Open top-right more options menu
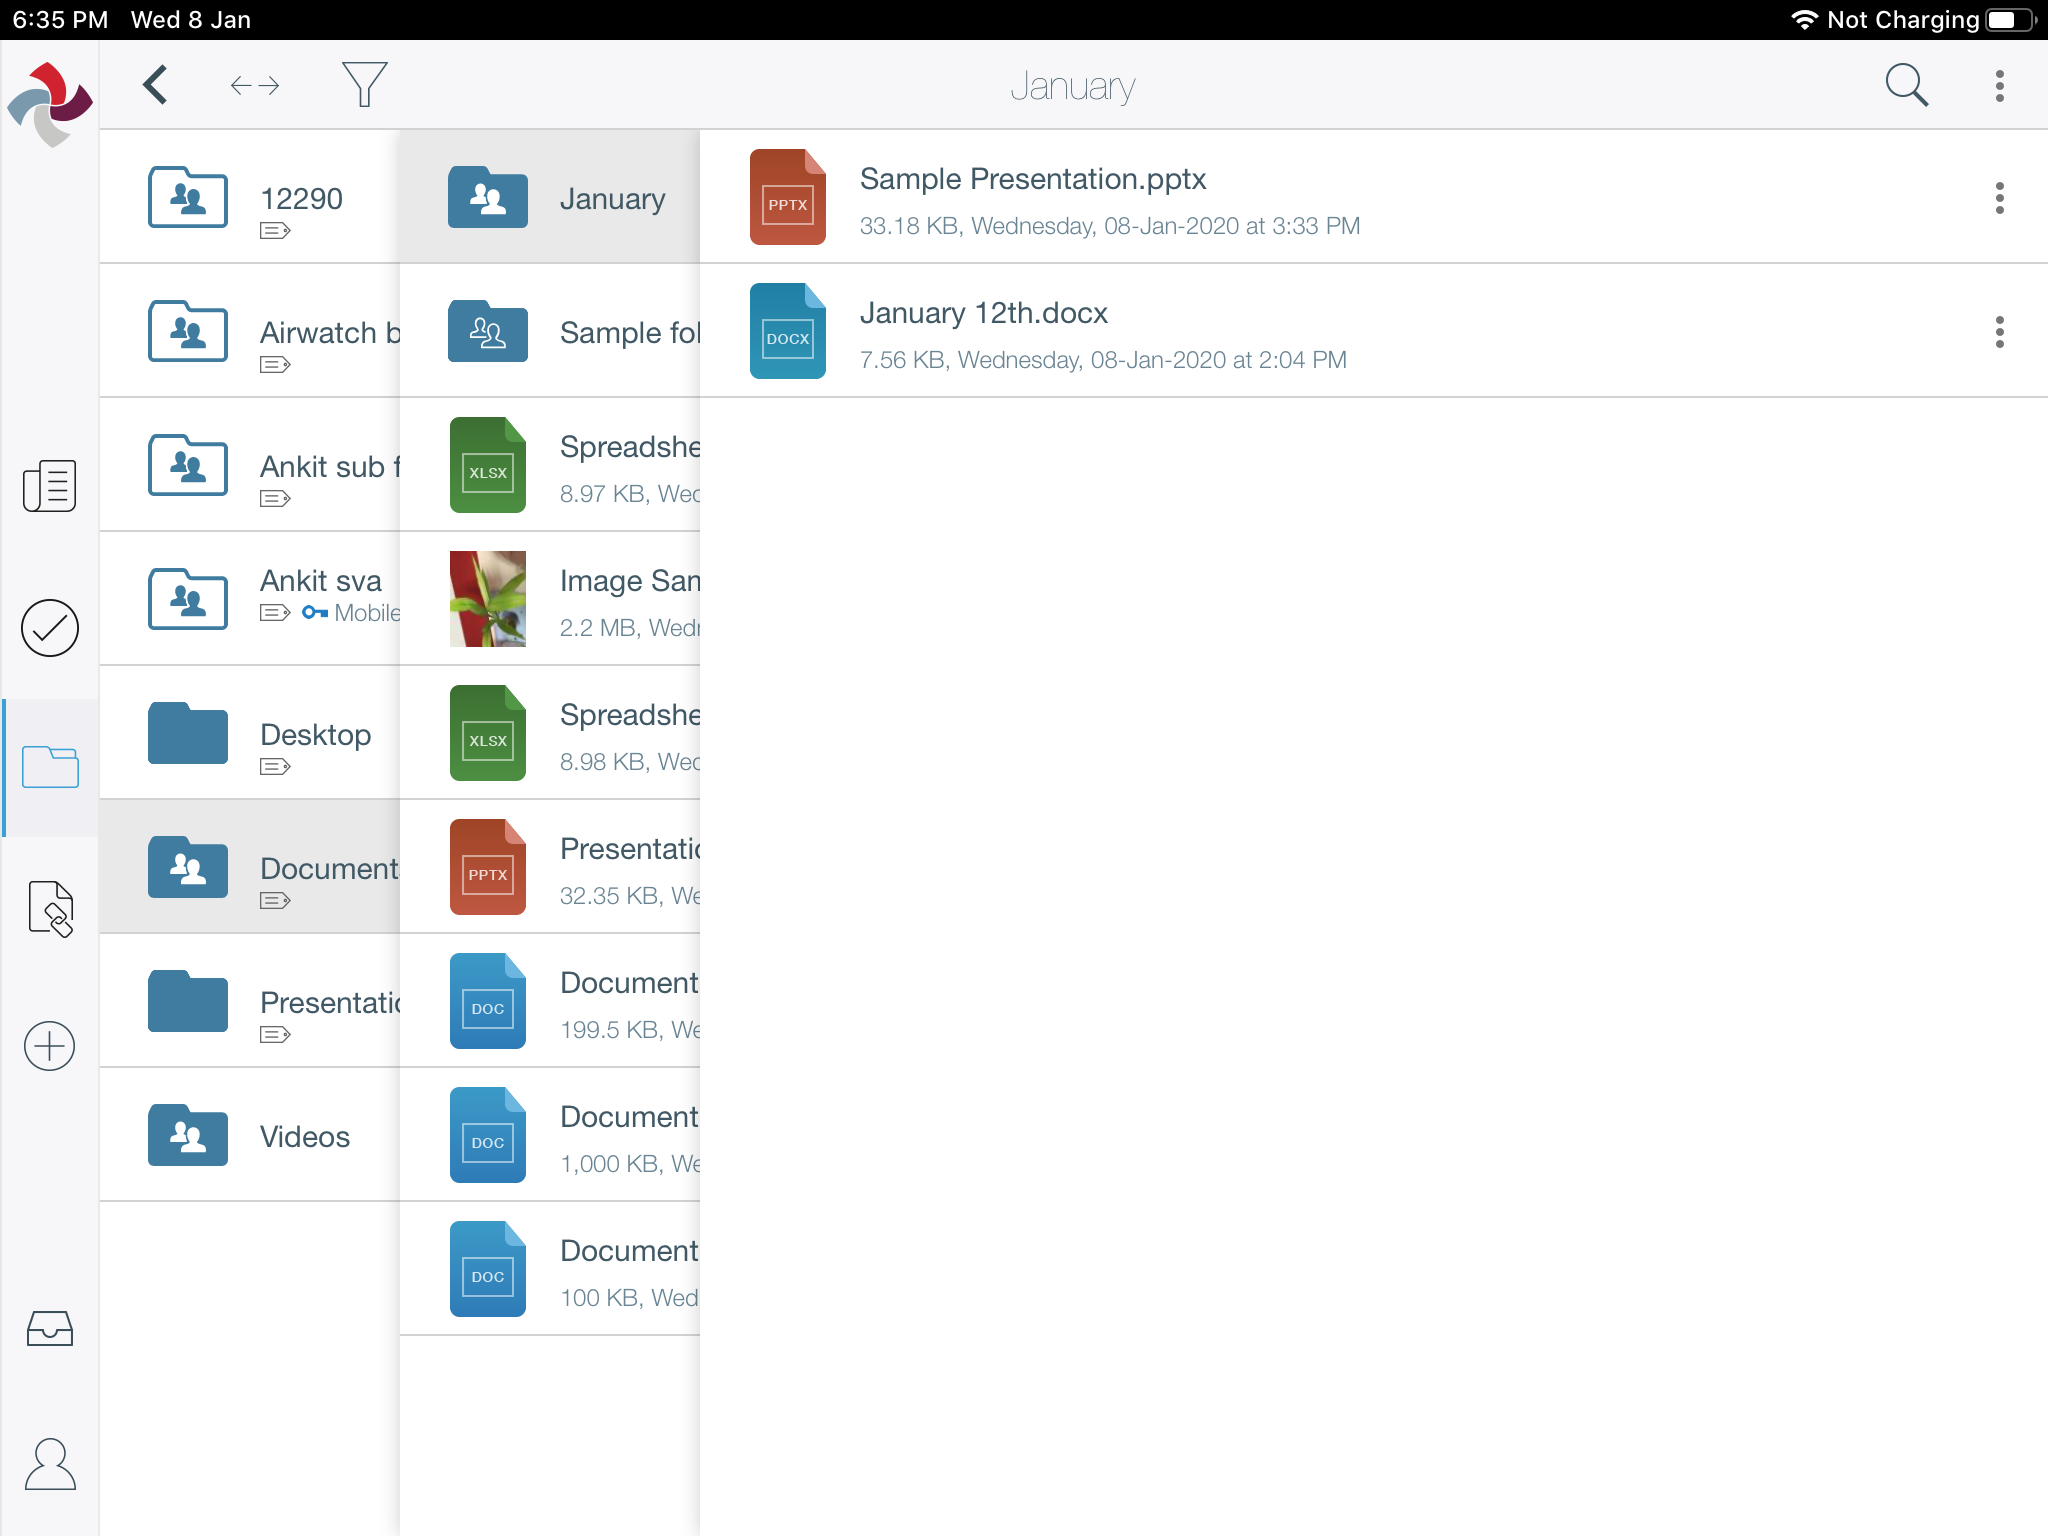This screenshot has width=2048, height=1536. point(1999,85)
